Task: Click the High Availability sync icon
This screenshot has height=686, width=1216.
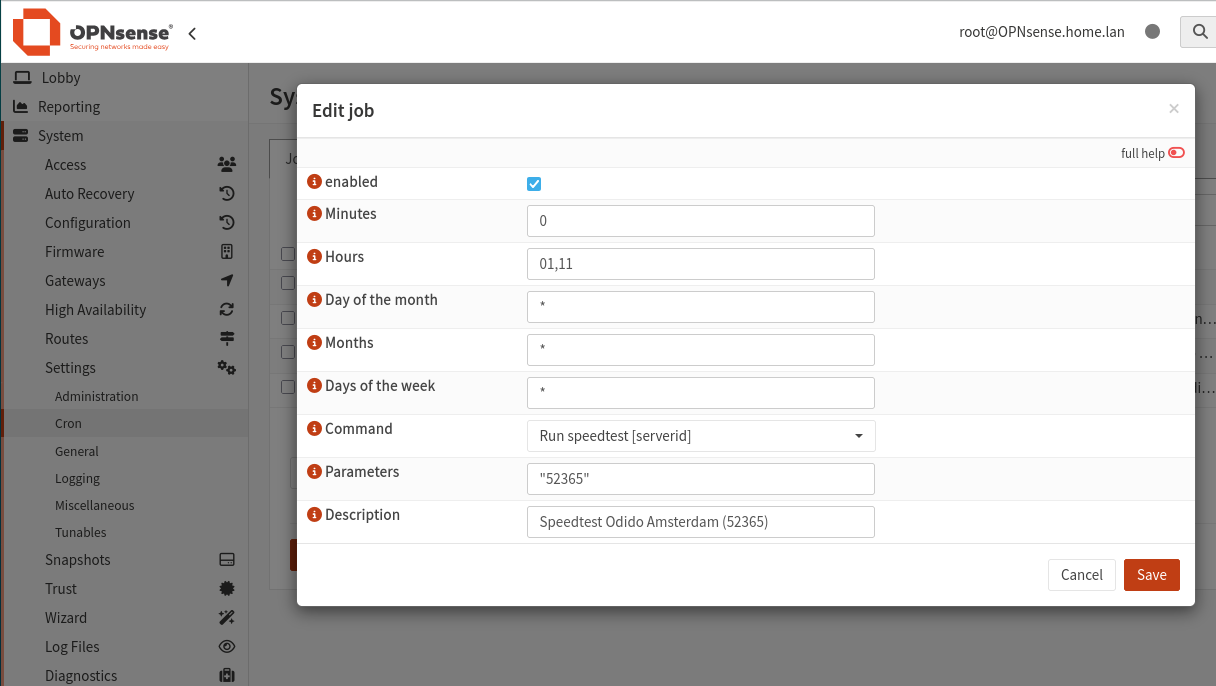Action: (227, 310)
